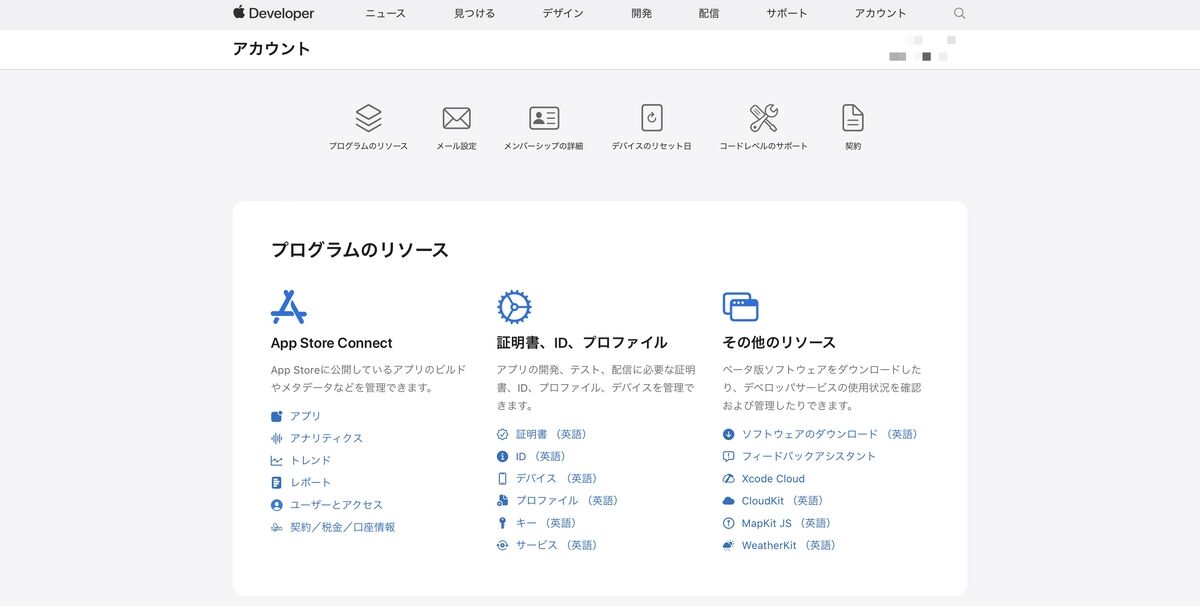Select the メンバーシップの詳細 card icon
The height and width of the screenshot is (606, 1200).
click(544, 118)
